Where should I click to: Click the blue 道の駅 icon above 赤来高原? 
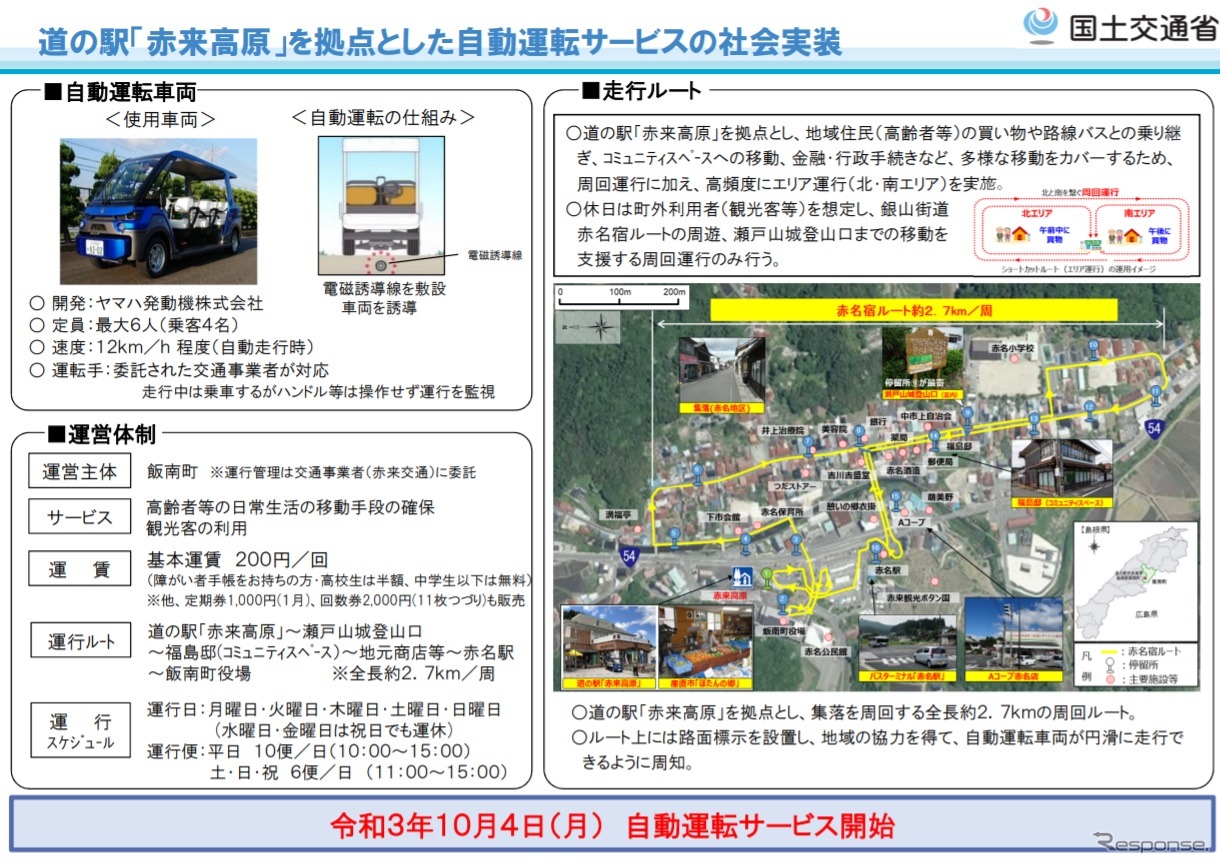coord(742,577)
